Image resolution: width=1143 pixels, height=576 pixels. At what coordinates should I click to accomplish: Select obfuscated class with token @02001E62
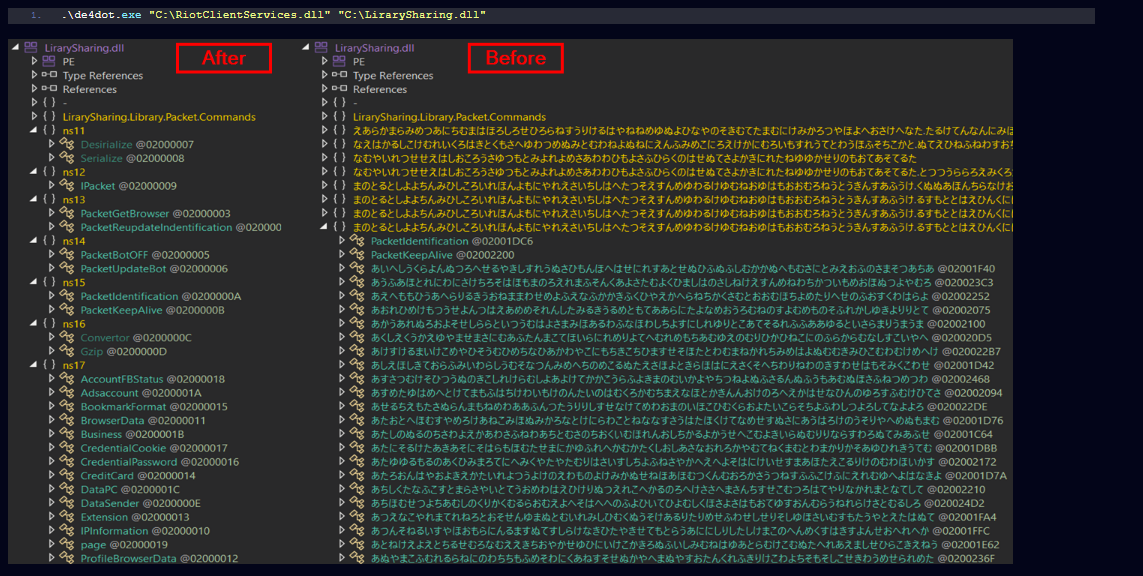(x=685, y=545)
